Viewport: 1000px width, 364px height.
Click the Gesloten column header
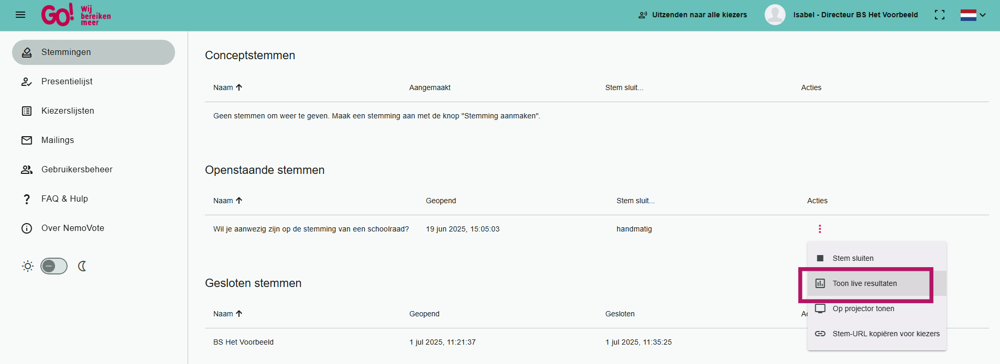pyautogui.click(x=619, y=314)
